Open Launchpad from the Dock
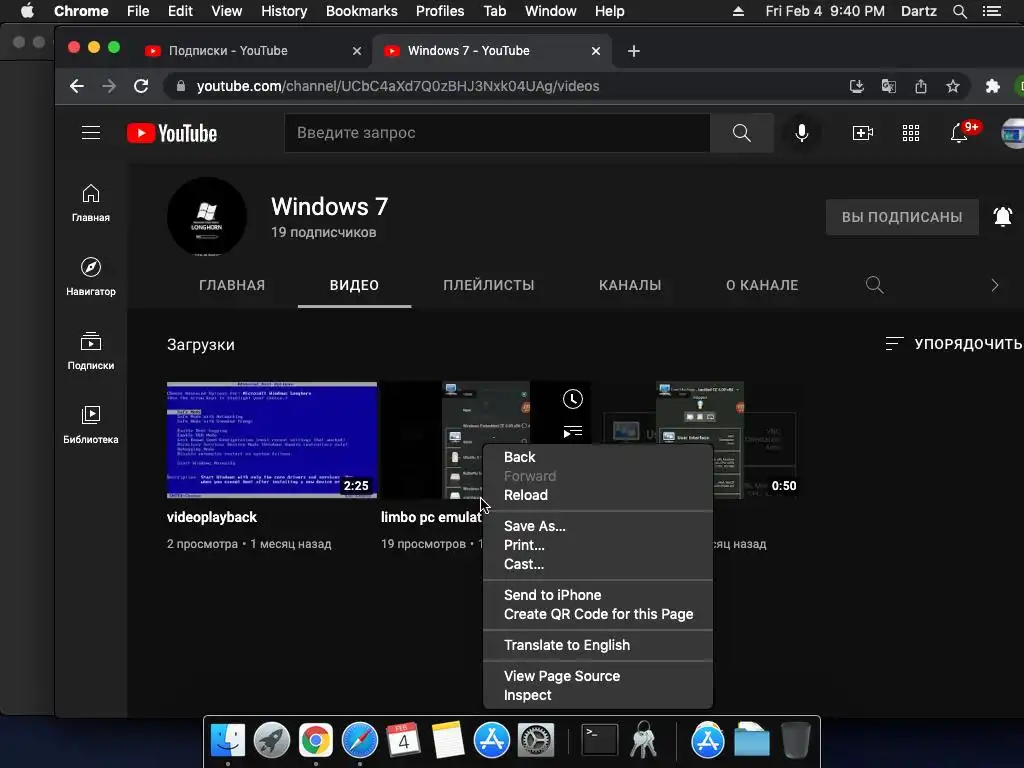This screenshot has width=1024, height=768. [272, 741]
